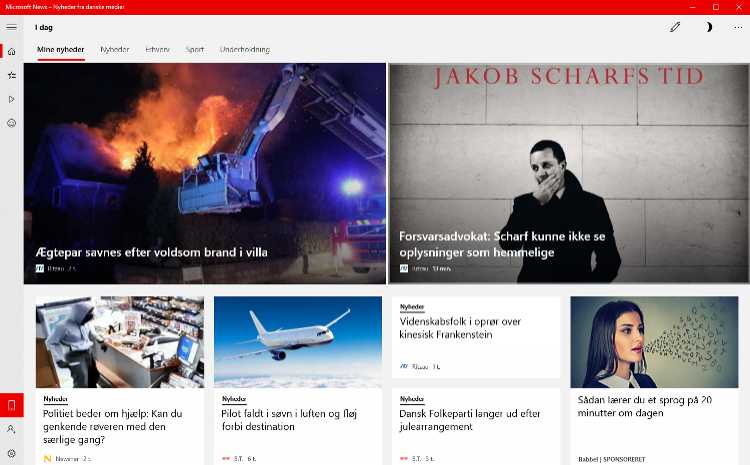Open the three-dot more options menu
The width and height of the screenshot is (750, 465).
pos(738,27)
